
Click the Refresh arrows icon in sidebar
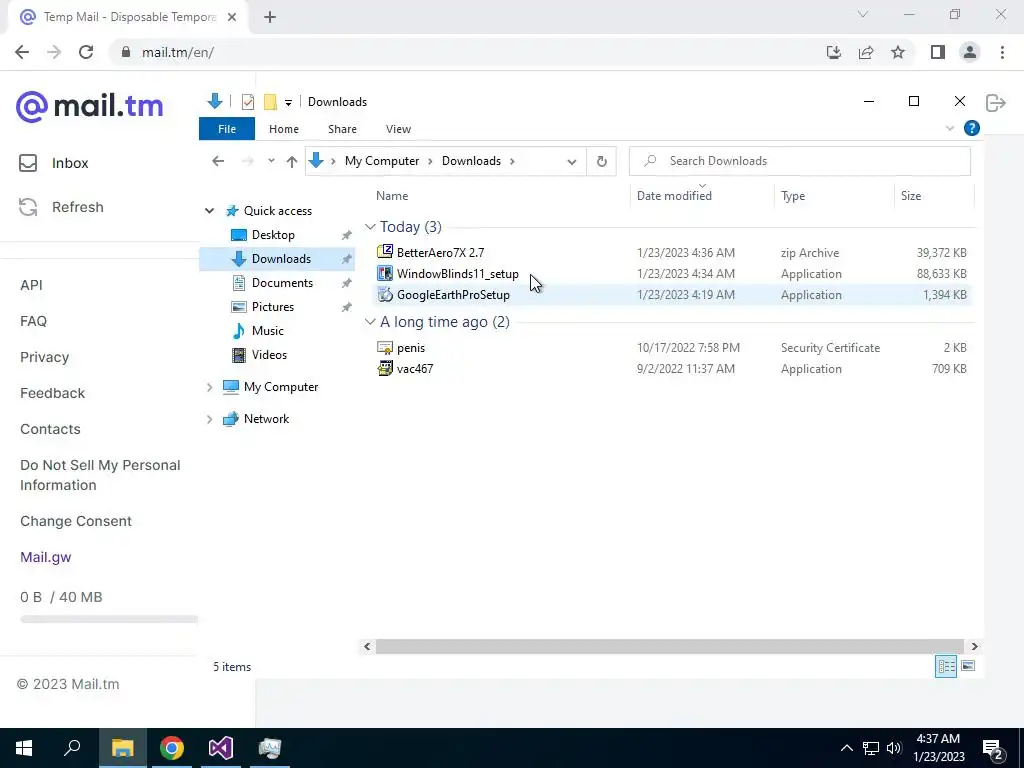tap(28, 207)
